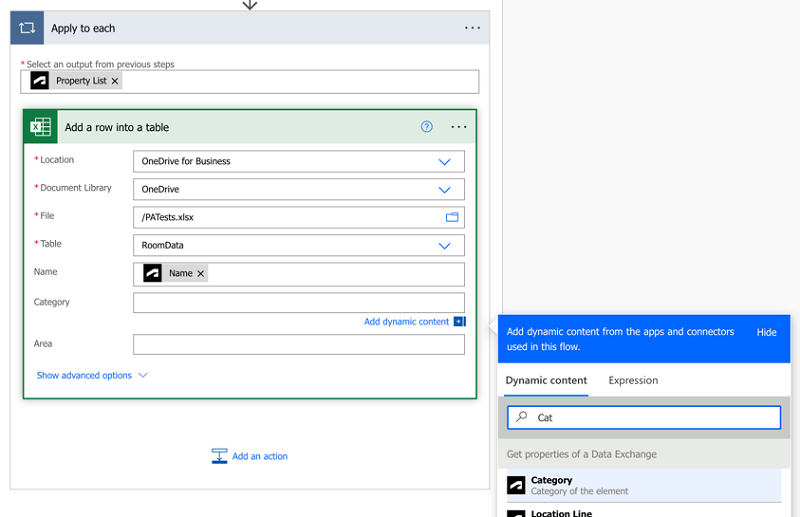Open Add a row into a table ellipsis menu
The height and width of the screenshot is (517, 800).
click(x=459, y=127)
